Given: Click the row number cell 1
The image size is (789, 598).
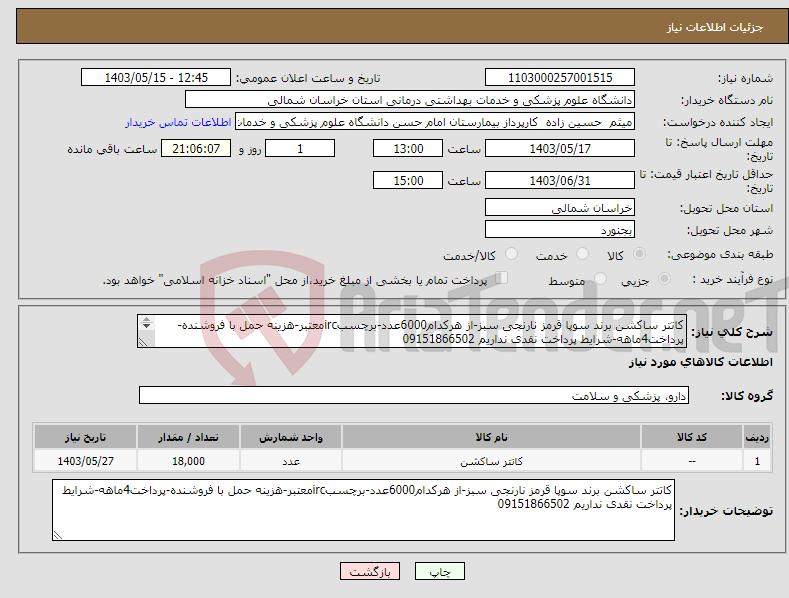Looking at the screenshot, I should pyautogui.click(x=757, y=461).
